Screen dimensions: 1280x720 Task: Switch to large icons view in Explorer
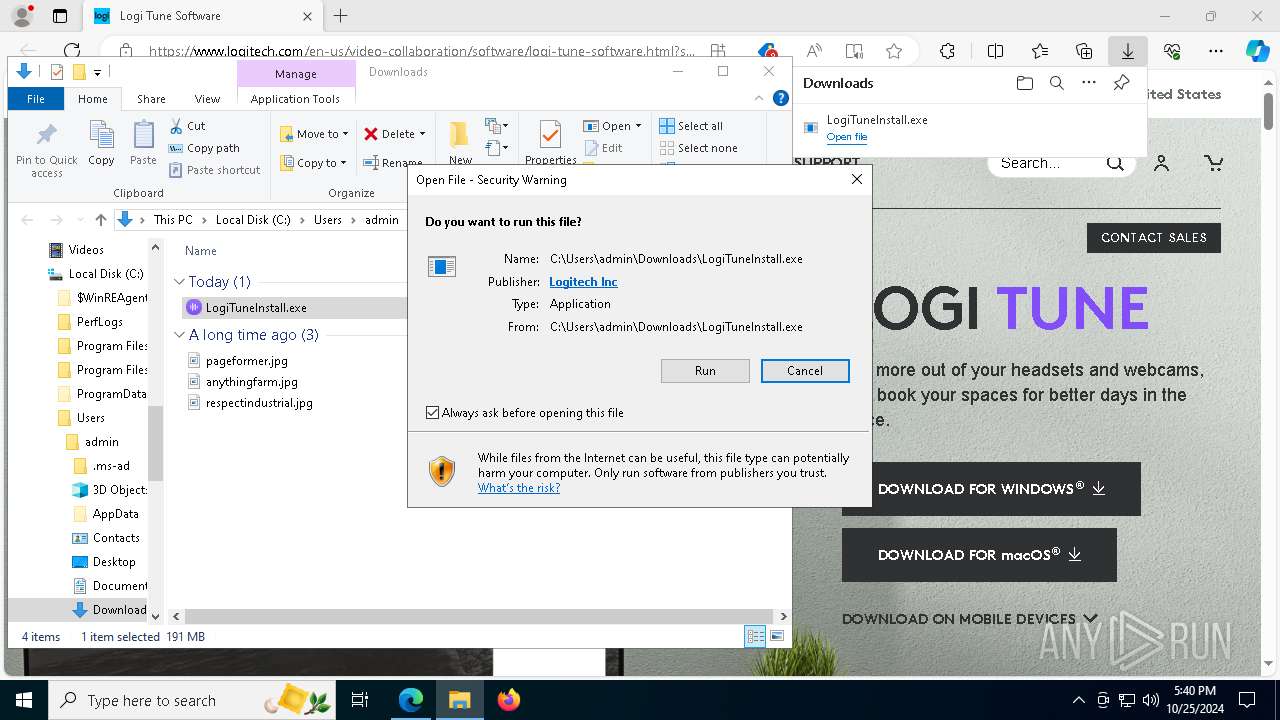click(x=776, y=636)
